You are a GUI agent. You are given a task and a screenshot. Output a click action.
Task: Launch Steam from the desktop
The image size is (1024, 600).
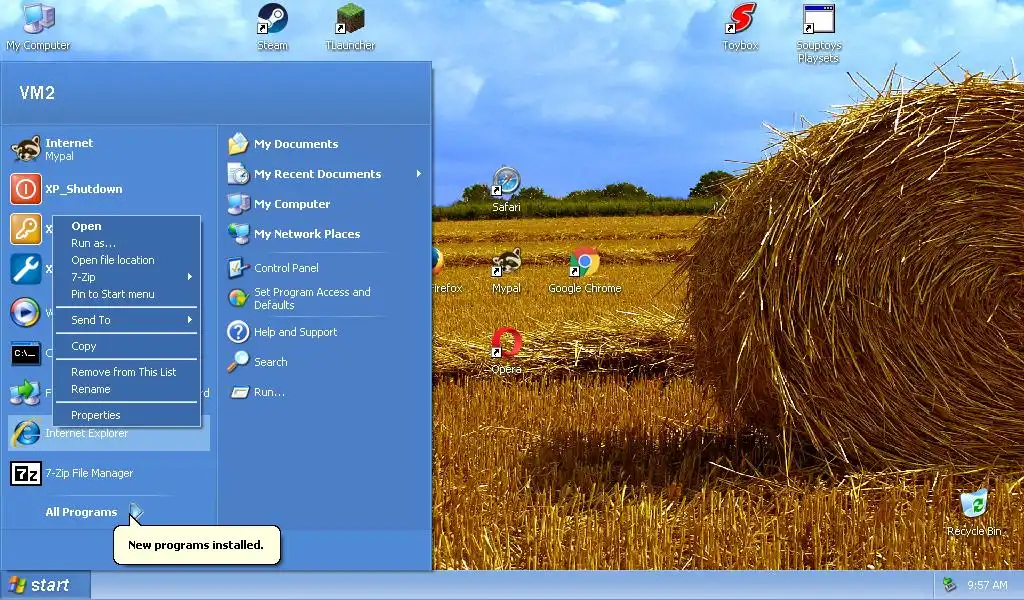coord(272,26)
